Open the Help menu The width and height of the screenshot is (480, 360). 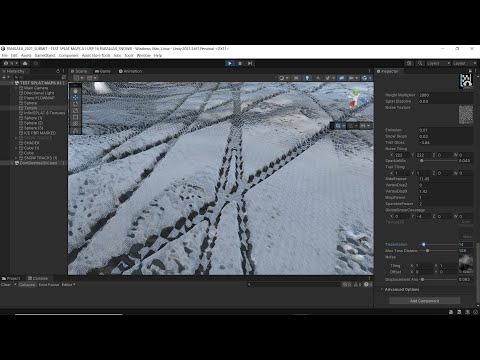[158, 55]
